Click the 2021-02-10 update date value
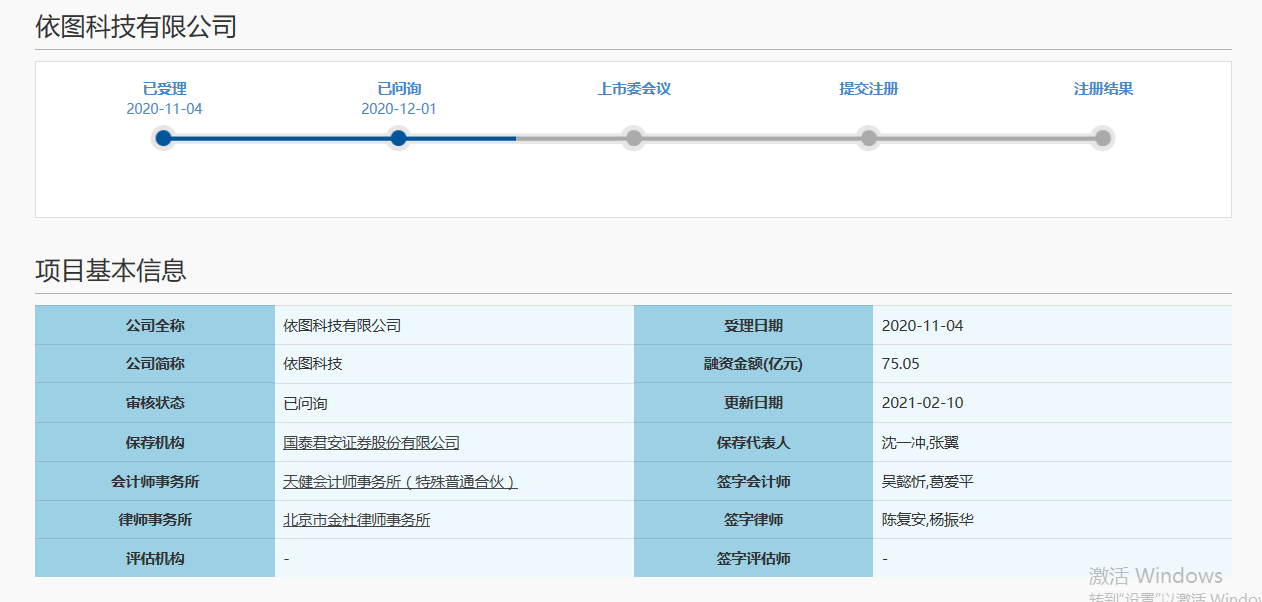Image resolution: width=1262 pixels, height=602 pixels. click(923, 404)
